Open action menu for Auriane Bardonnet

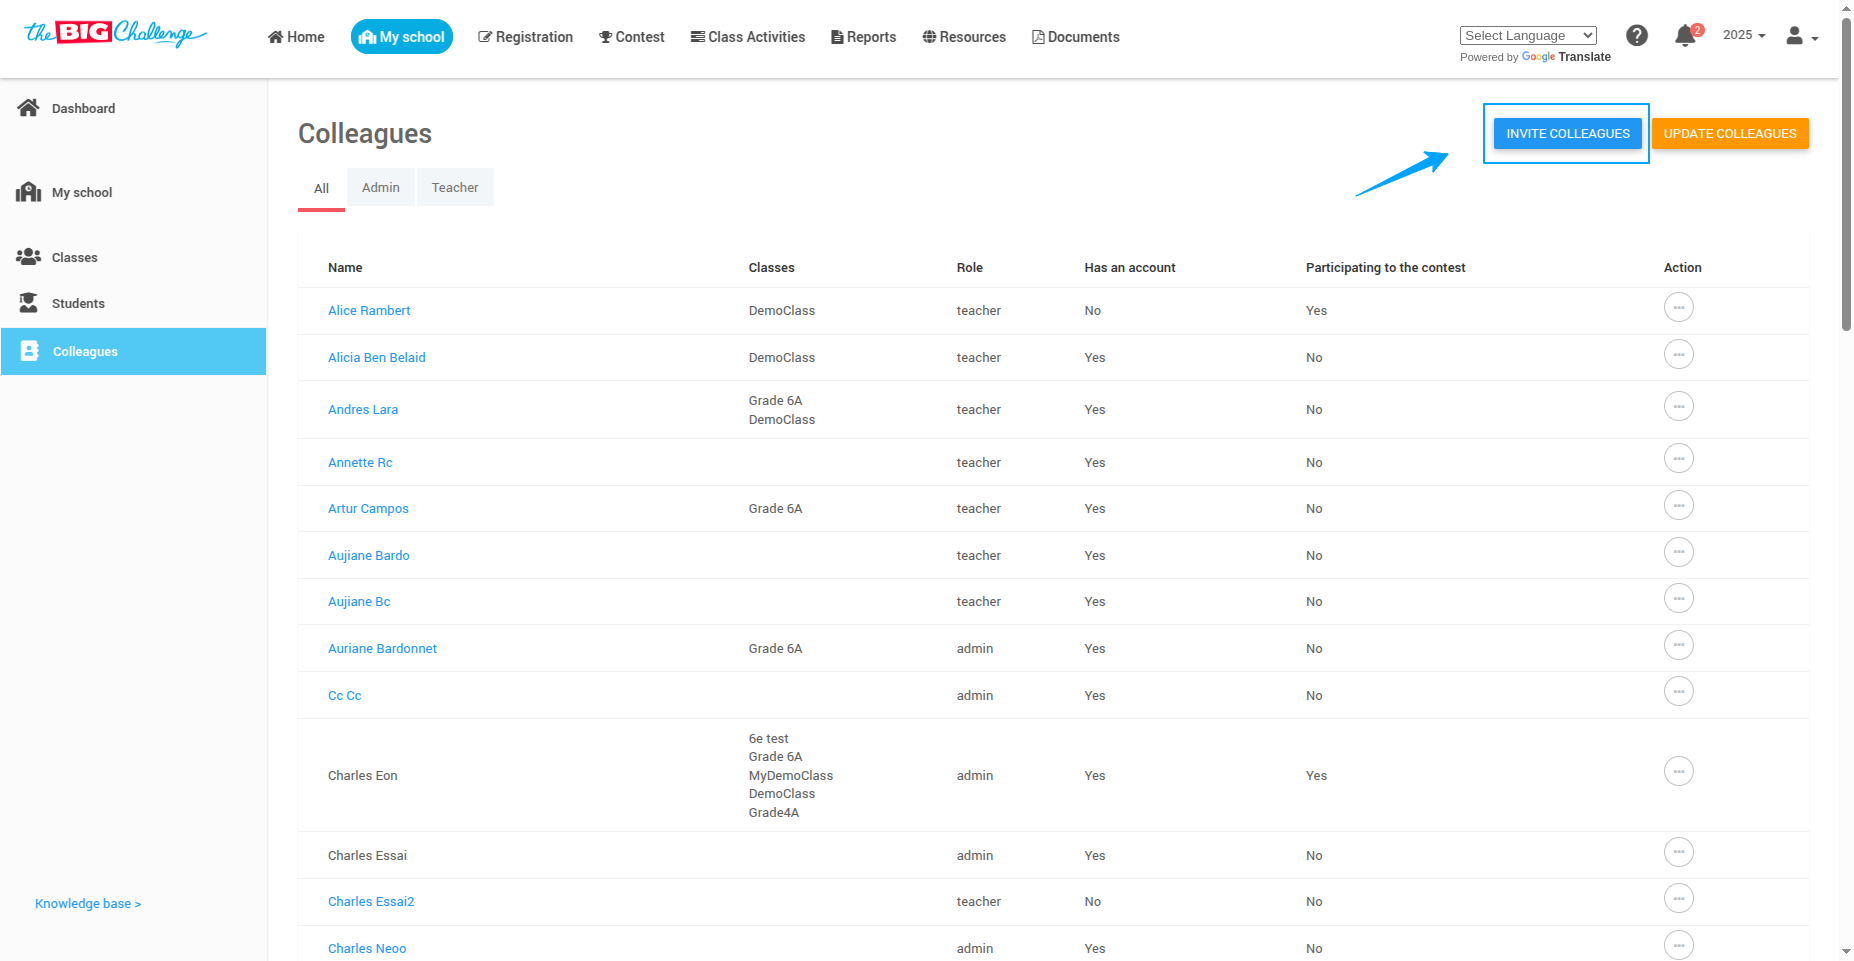point(1679,645)
